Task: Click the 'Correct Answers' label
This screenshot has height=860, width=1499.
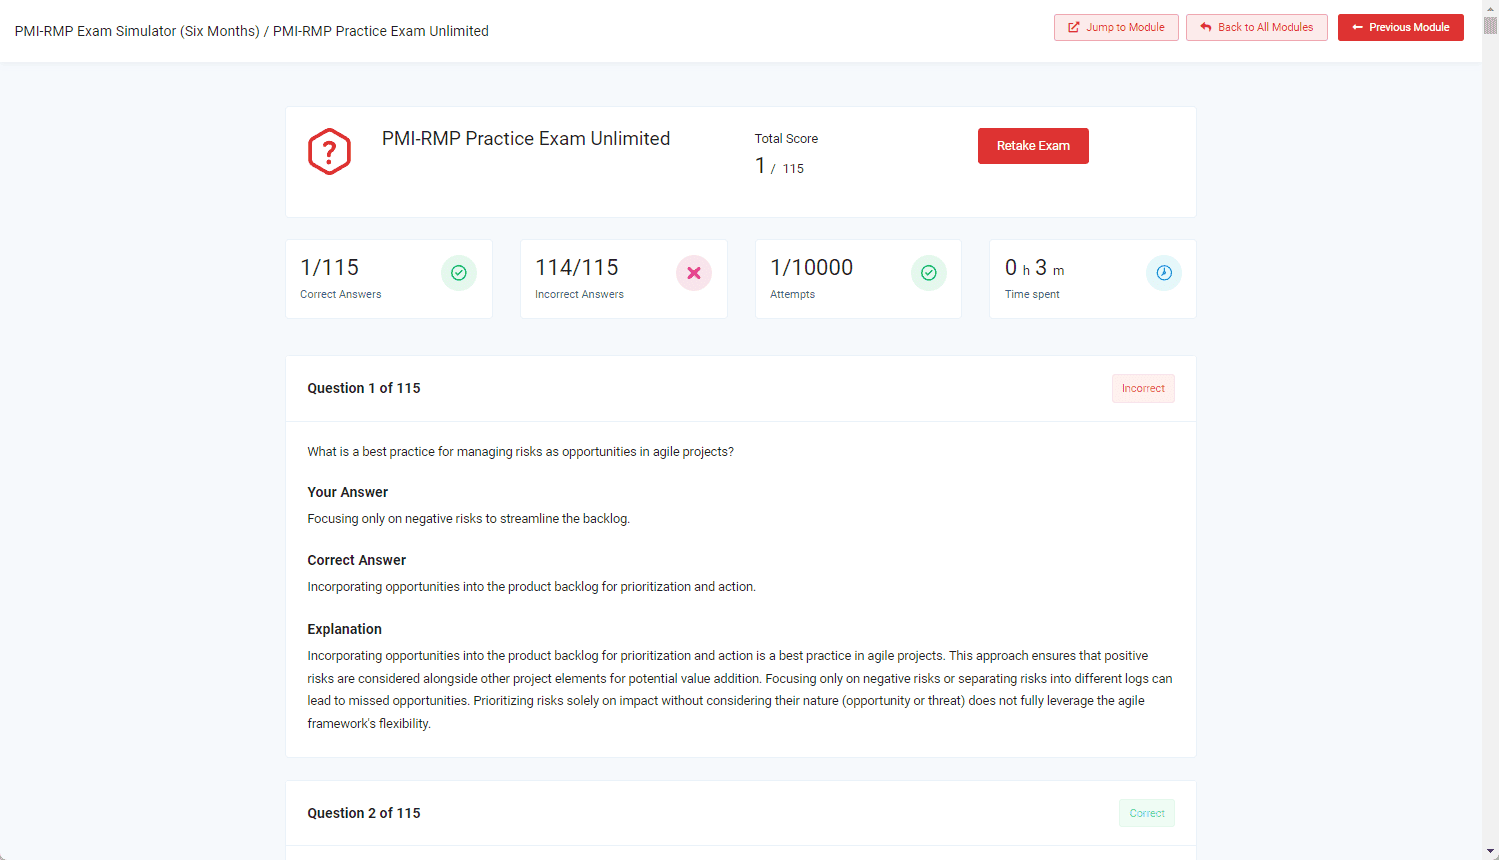Action: (x=341, y=295)
